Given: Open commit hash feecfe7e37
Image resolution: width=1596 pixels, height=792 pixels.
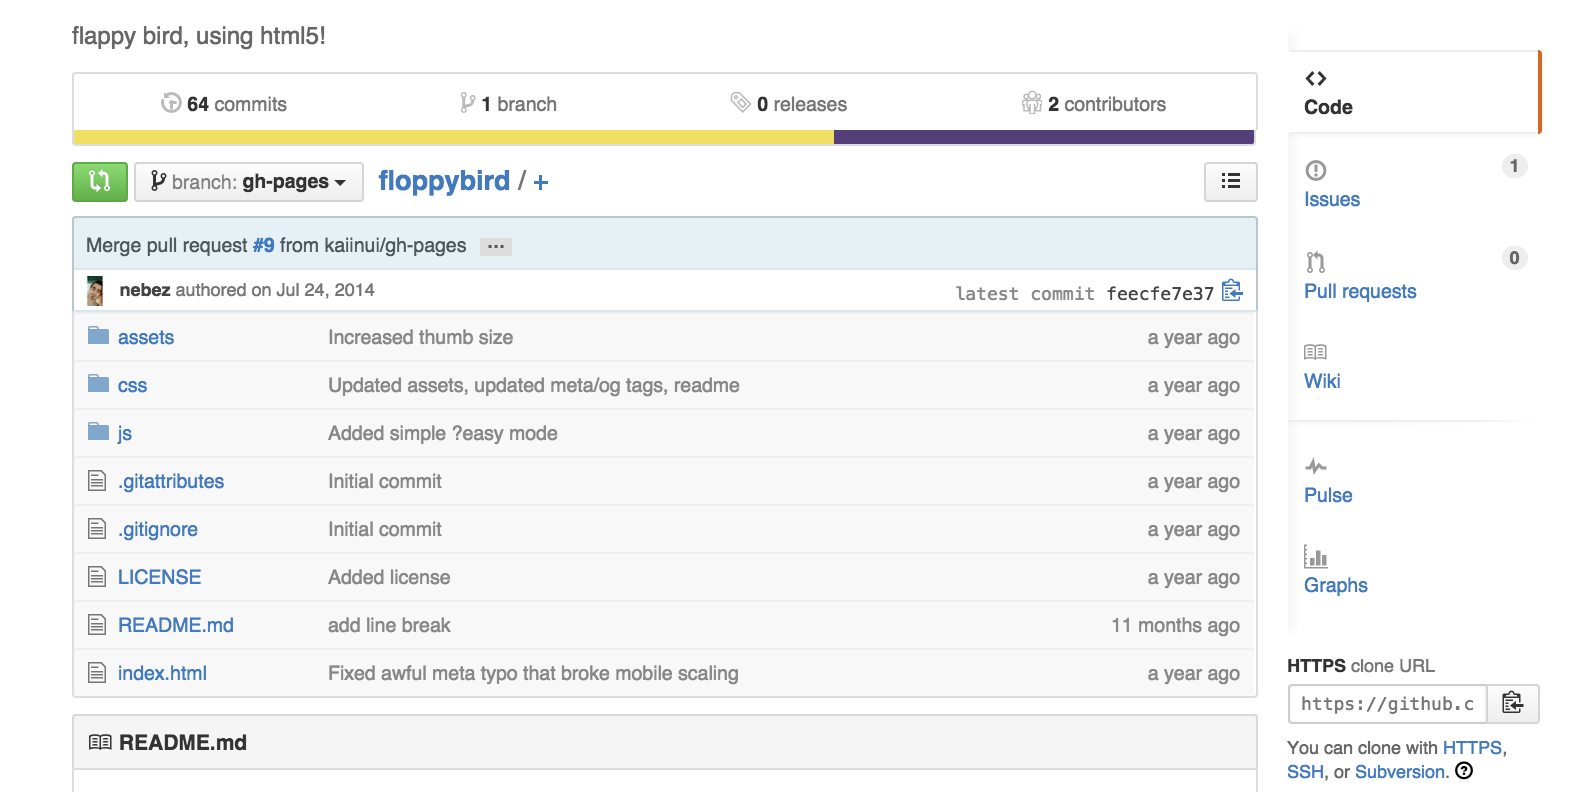Looking at the screenshot, I should pos(1160,293).
